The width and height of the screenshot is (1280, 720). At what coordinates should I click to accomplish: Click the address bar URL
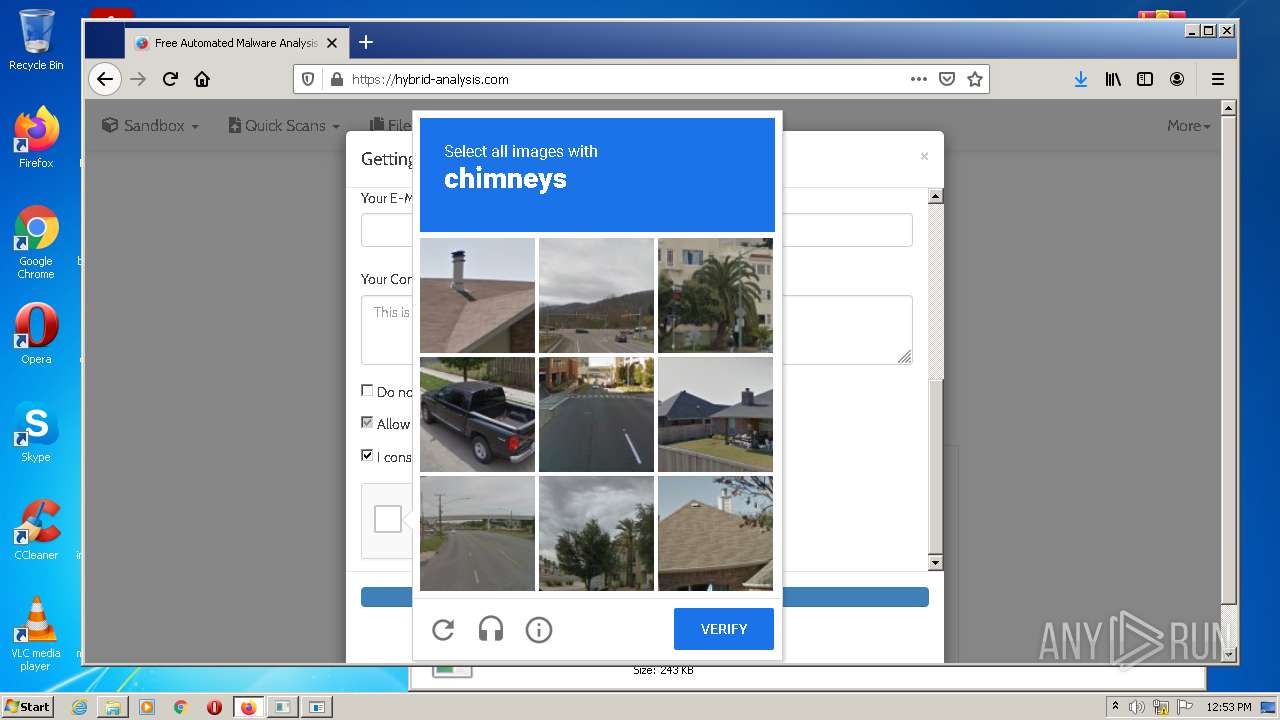430,79
